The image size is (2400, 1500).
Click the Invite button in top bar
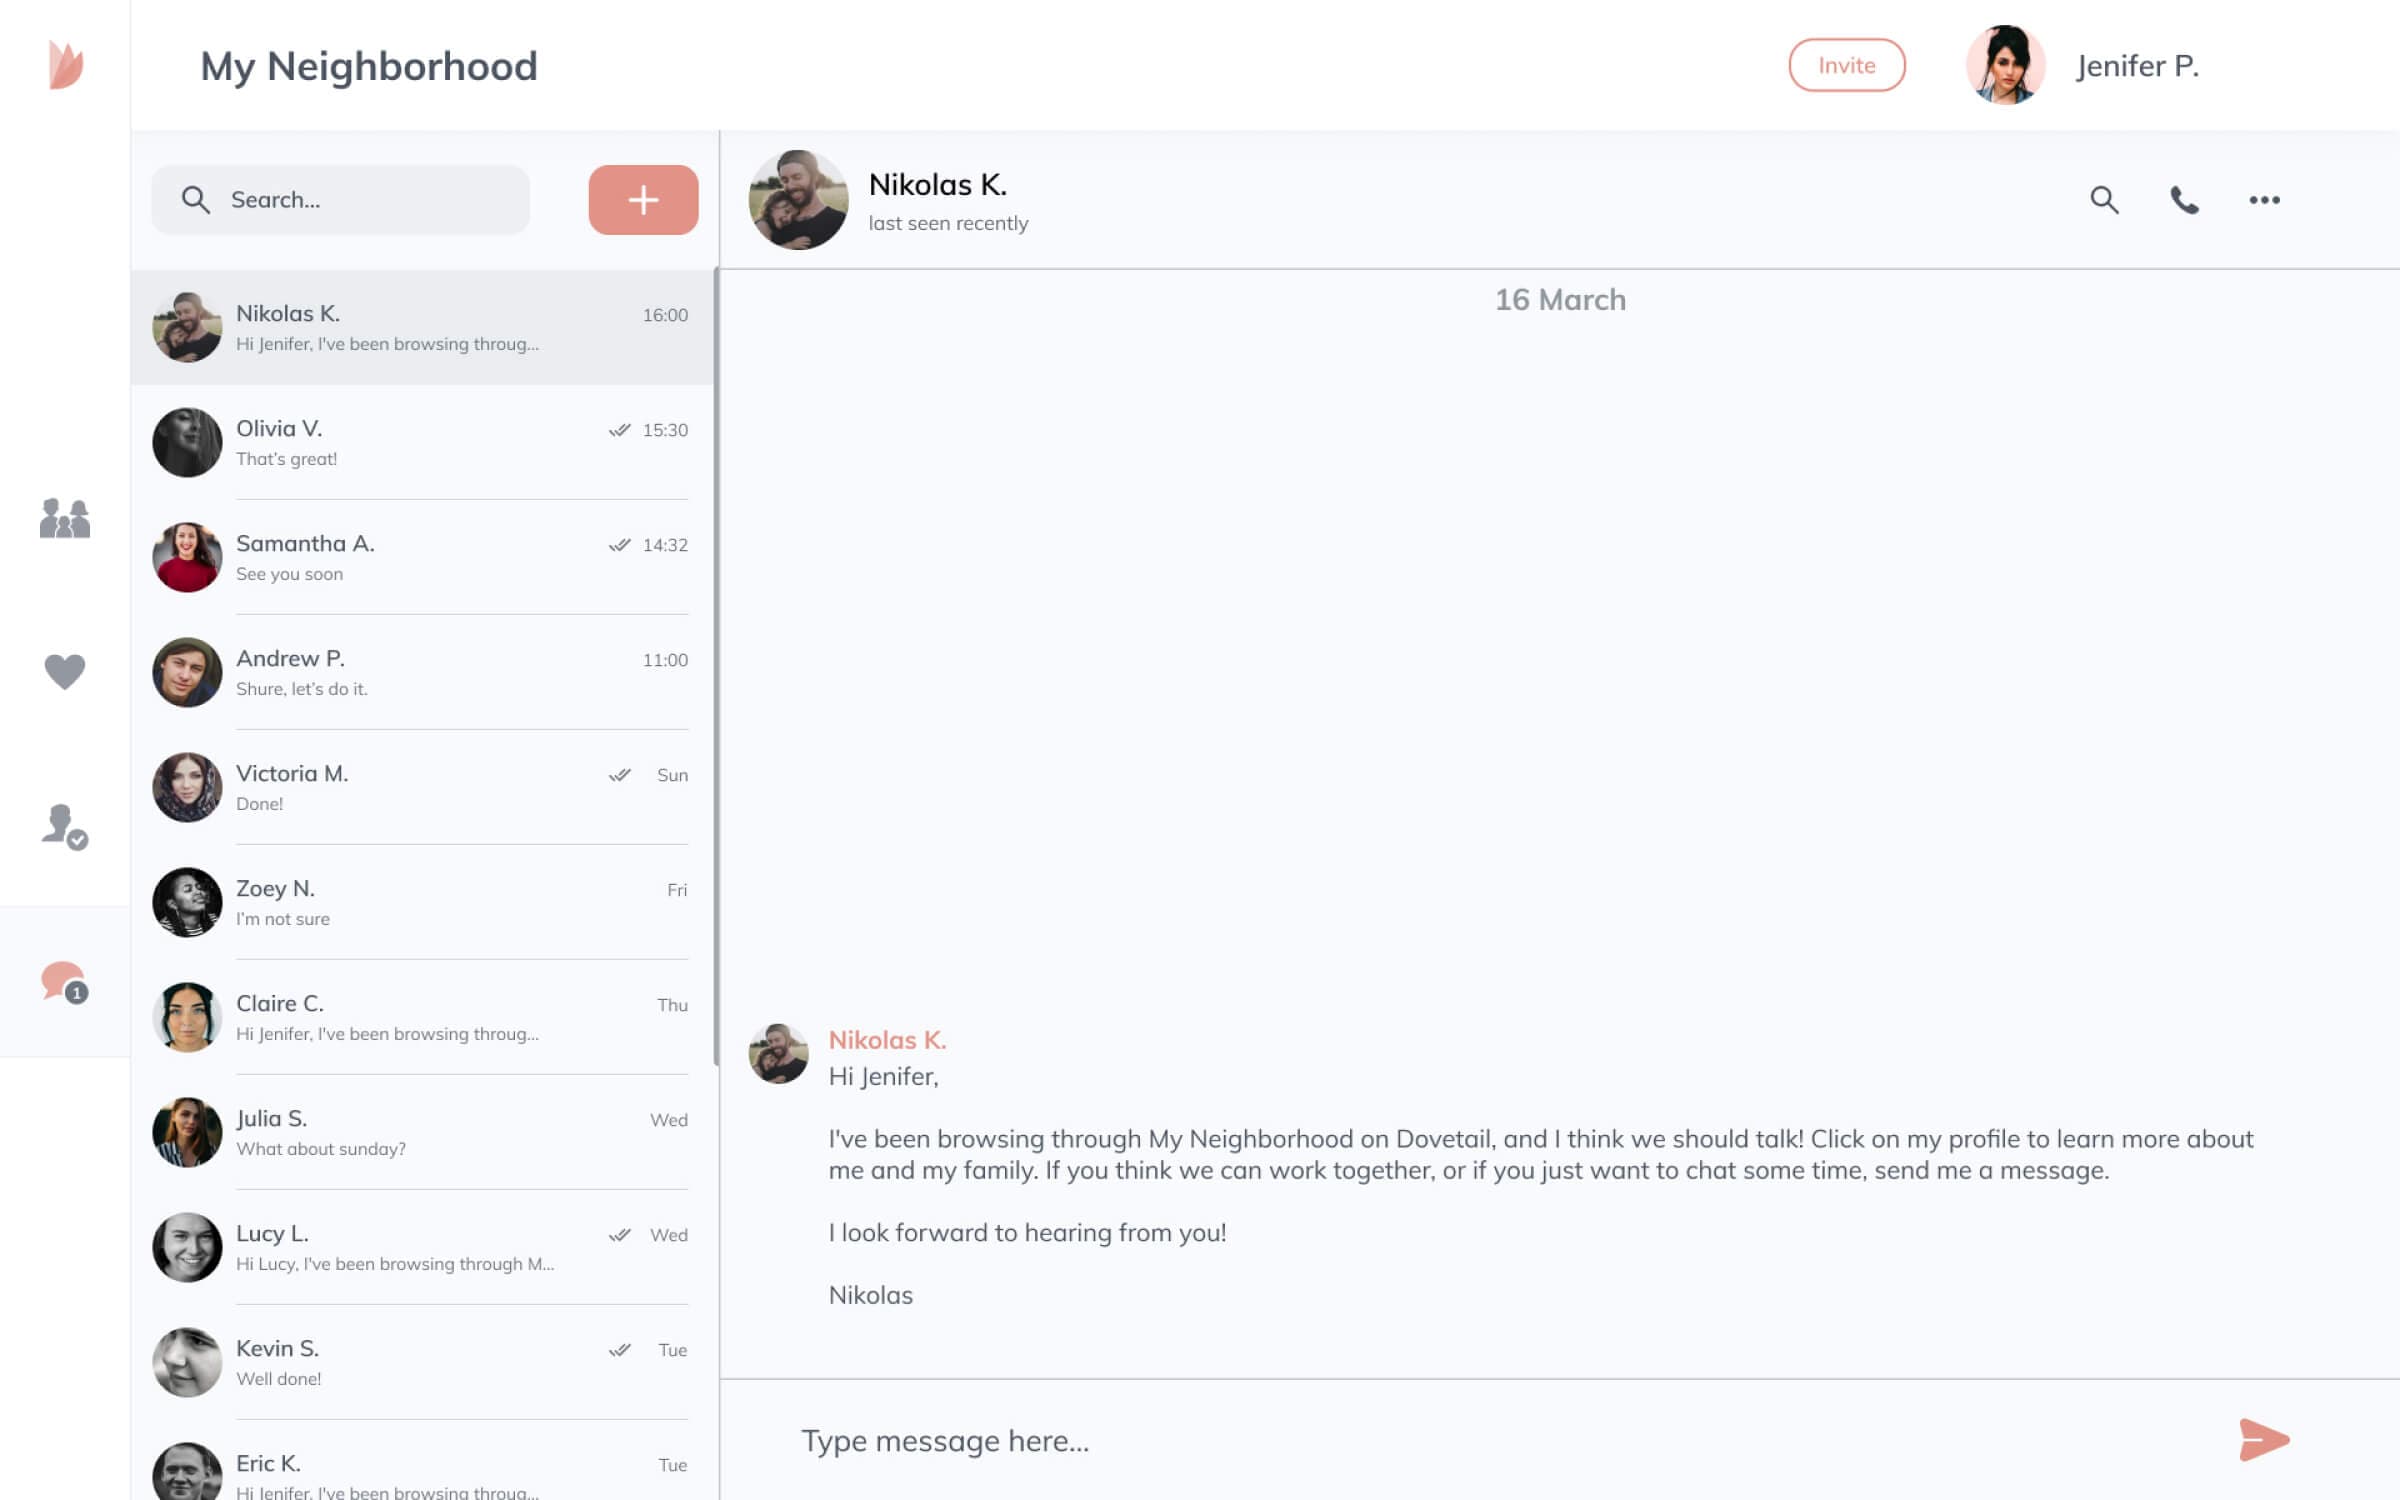[1847, 64]
